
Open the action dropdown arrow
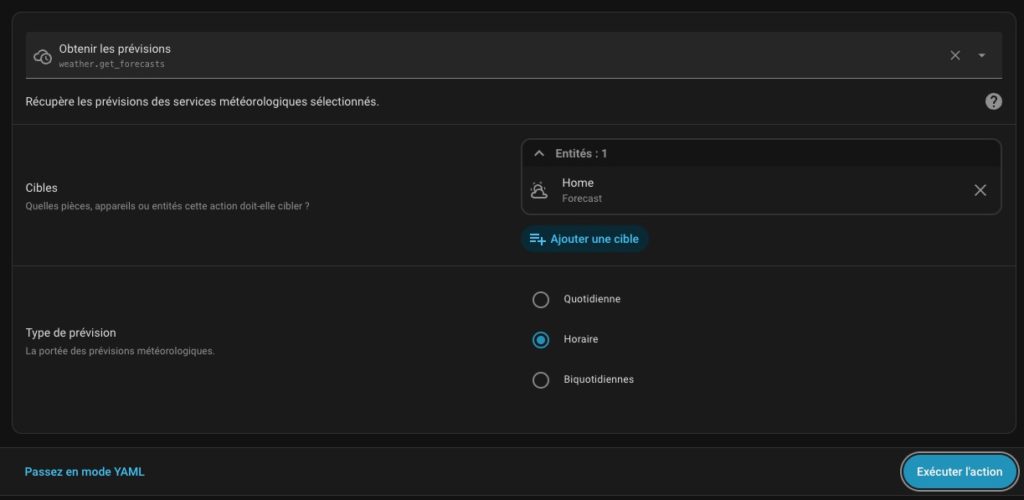point(981,55)
